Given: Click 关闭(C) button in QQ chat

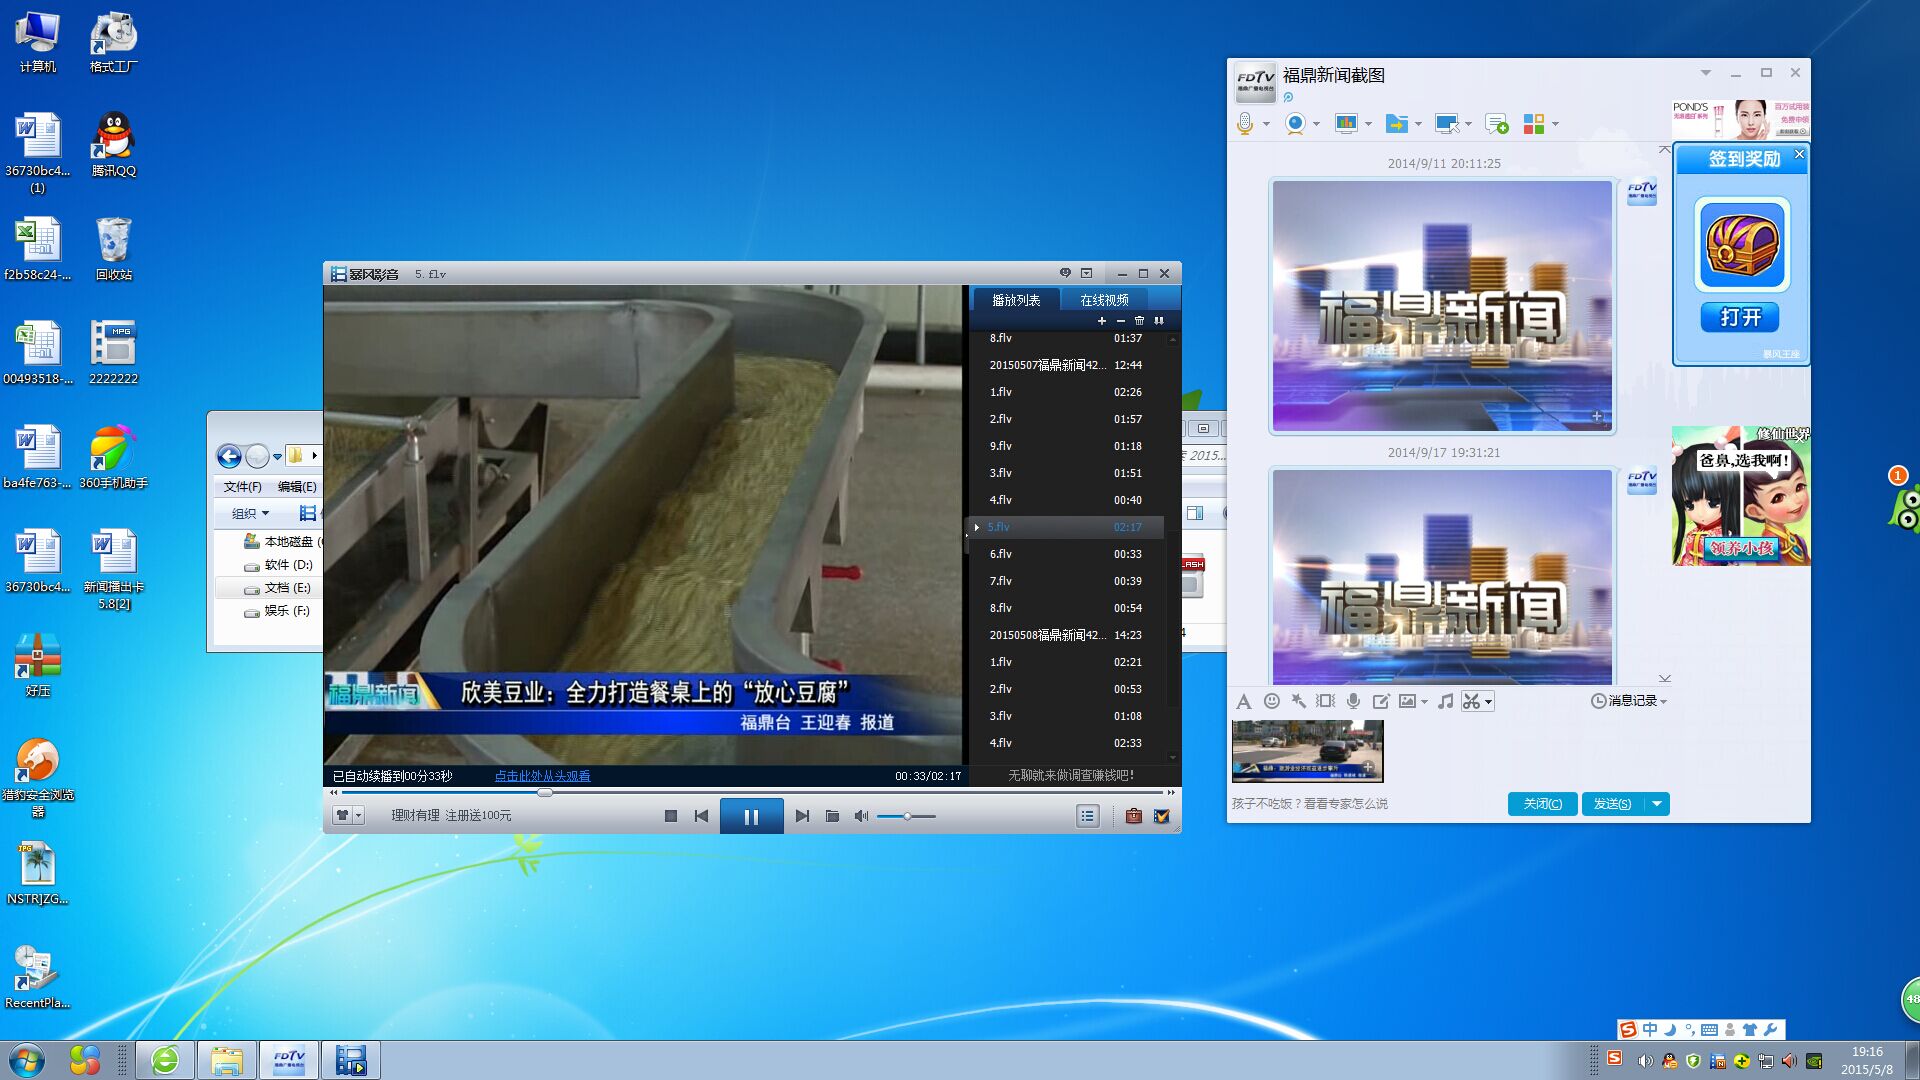Looking at the screenshot, I should point(1542,804).
